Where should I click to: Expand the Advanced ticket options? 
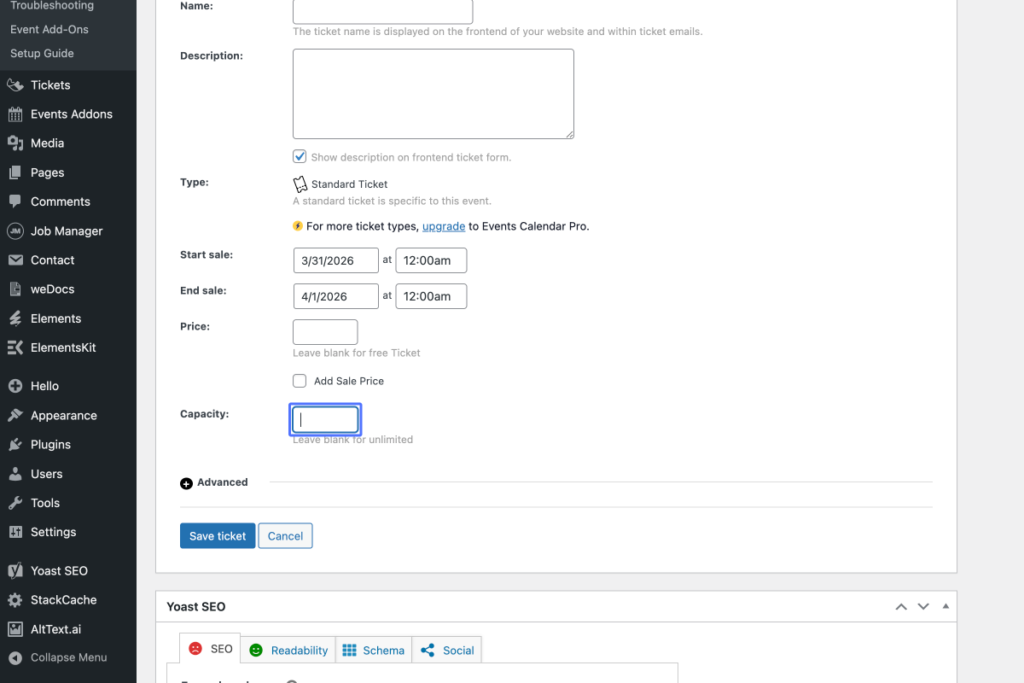click(x=214, y=483)
